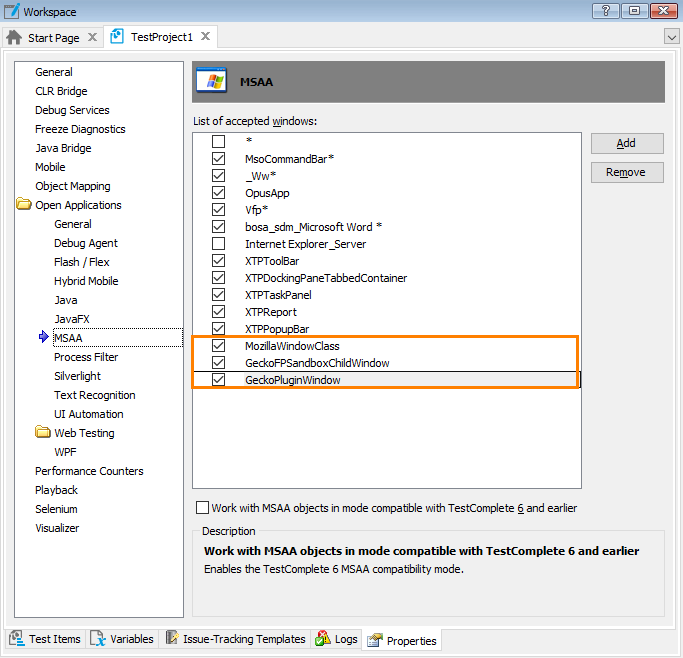The height and width of the screenshot is (658, 683).
Task: Click the Logs tab icon
Action: point(323,638)
